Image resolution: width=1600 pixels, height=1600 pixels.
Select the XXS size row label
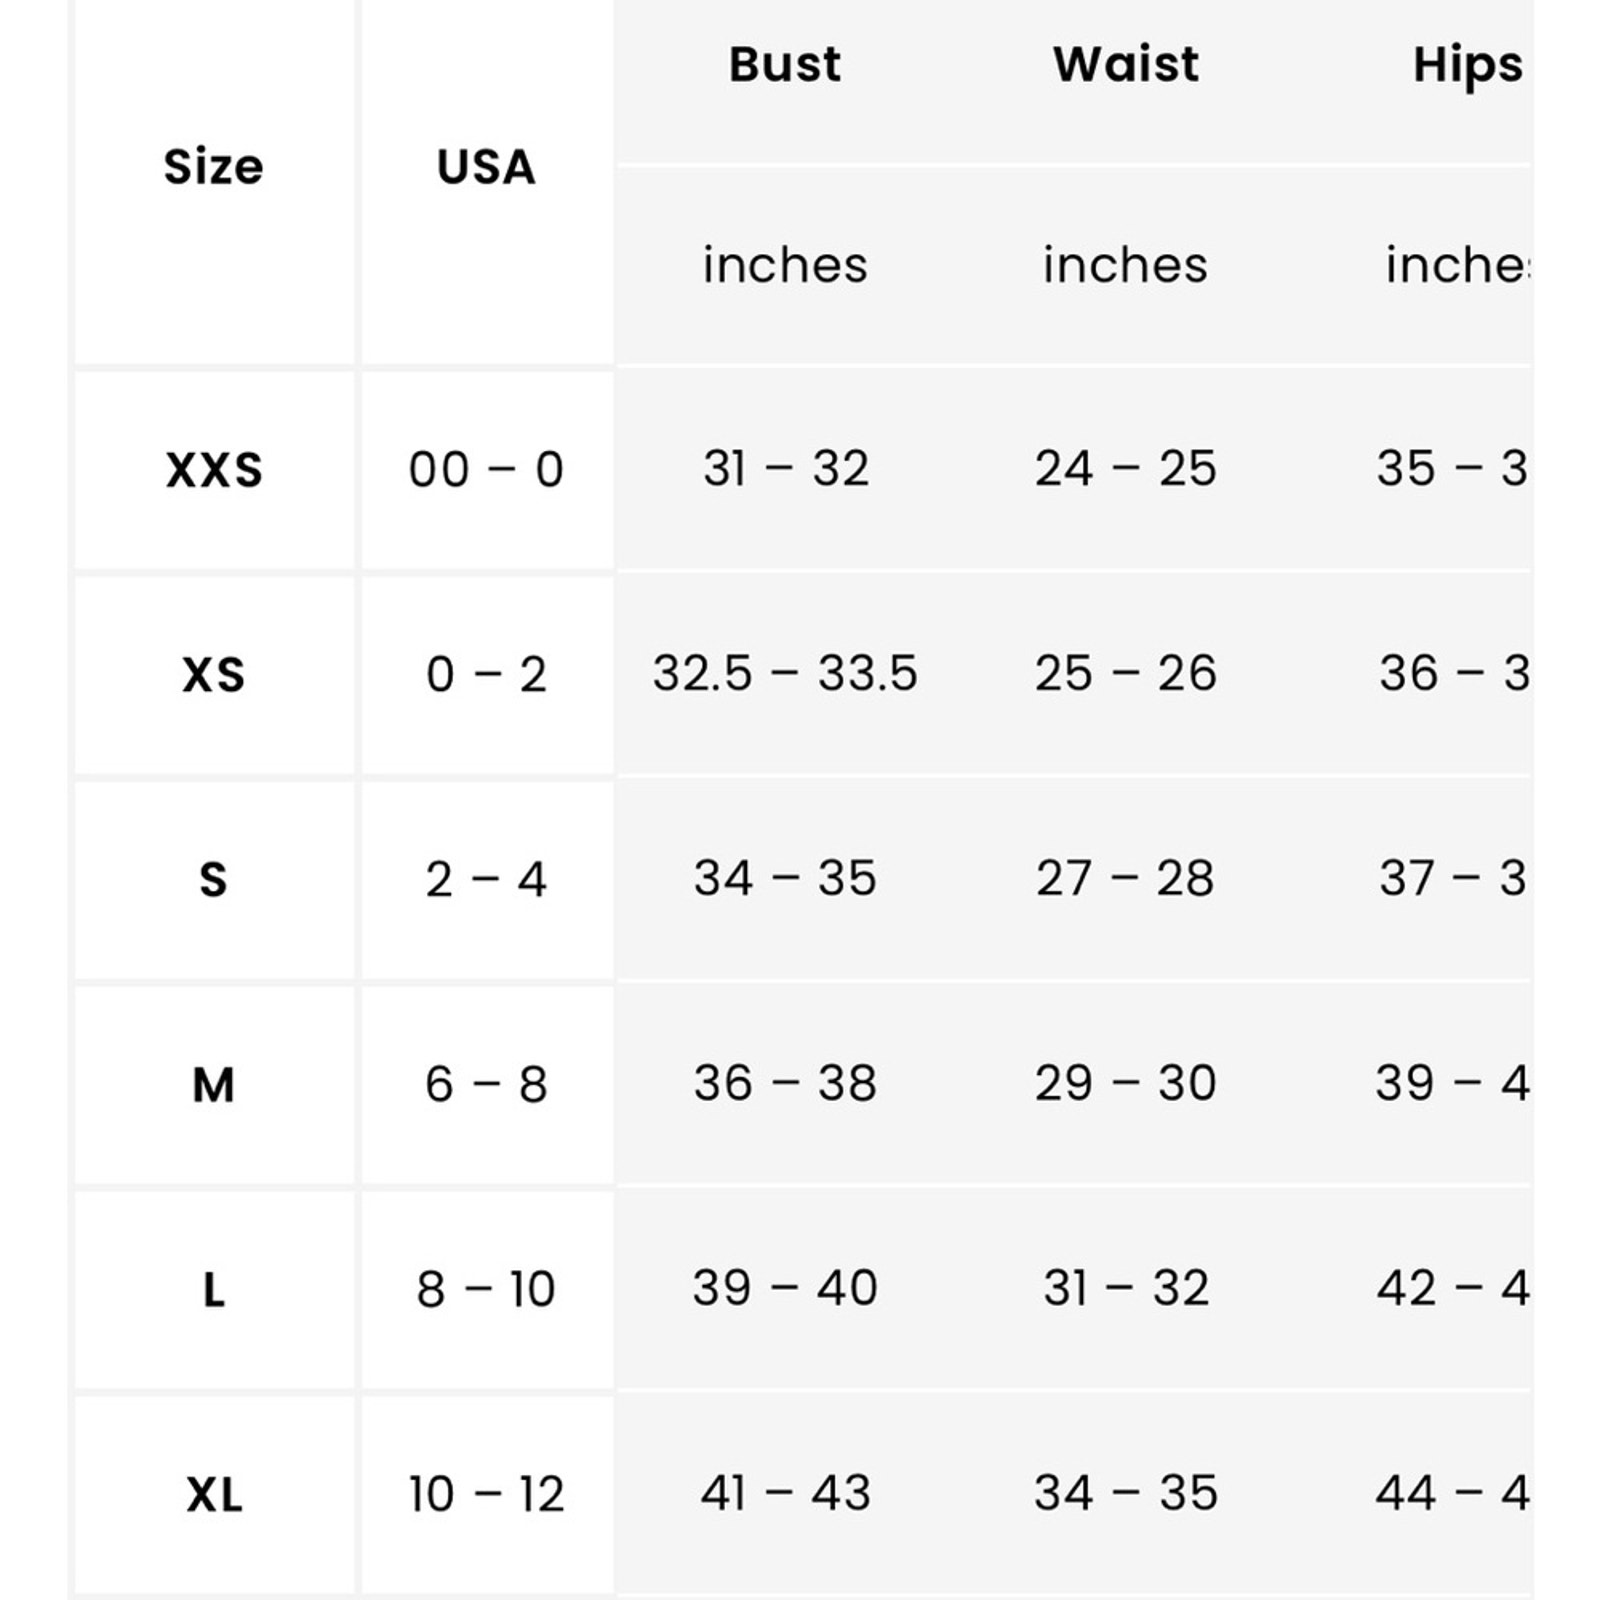(214, 470)
